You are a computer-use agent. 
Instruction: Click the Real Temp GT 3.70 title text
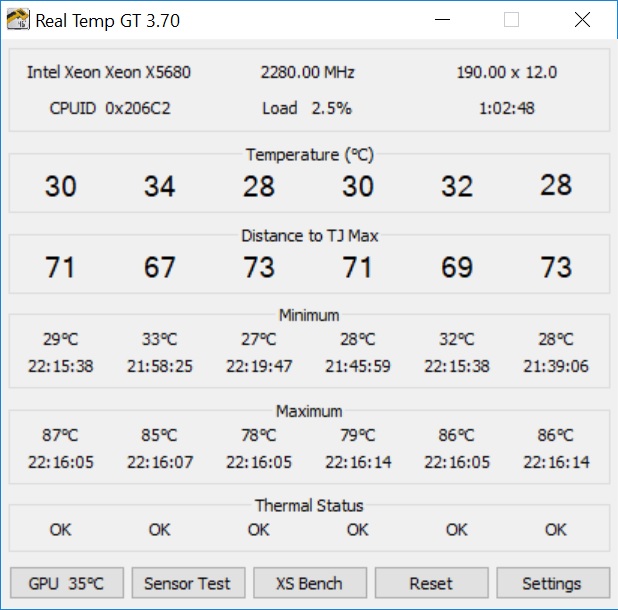(108, 20)
